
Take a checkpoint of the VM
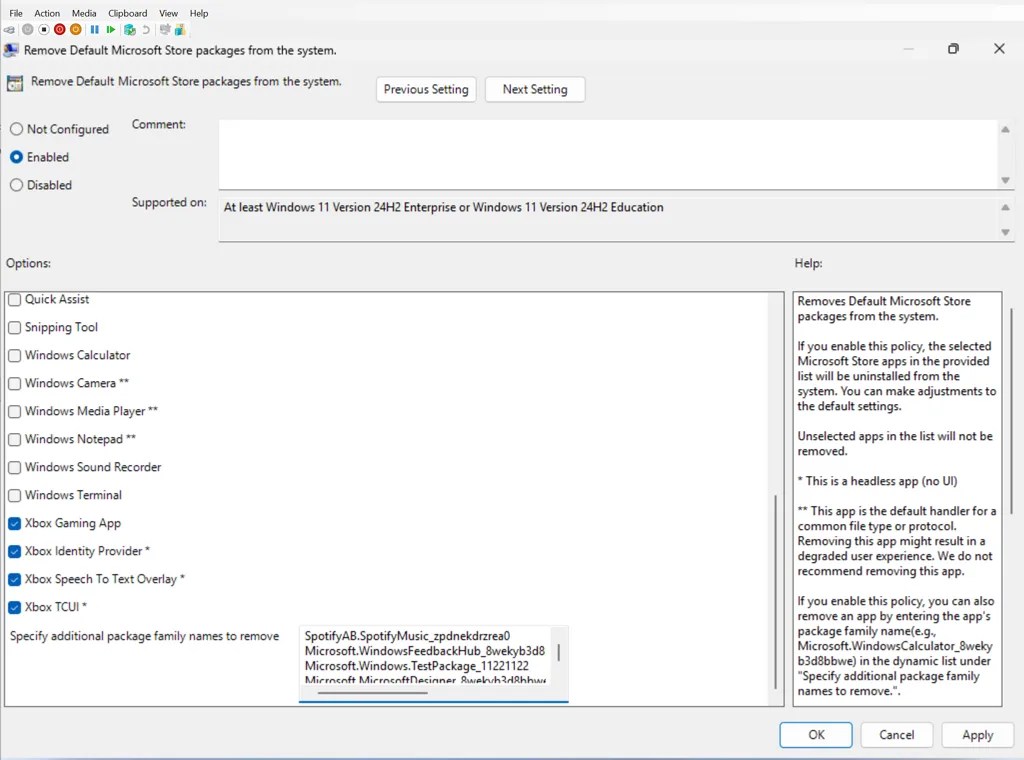(129, 29)
